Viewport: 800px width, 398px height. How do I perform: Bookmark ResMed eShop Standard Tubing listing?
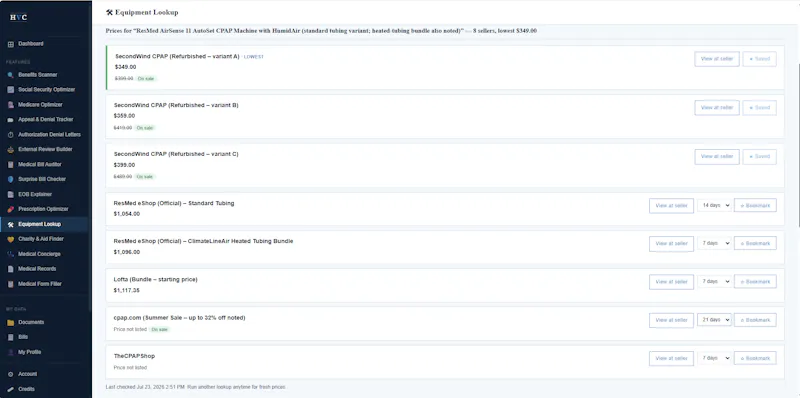755,206
